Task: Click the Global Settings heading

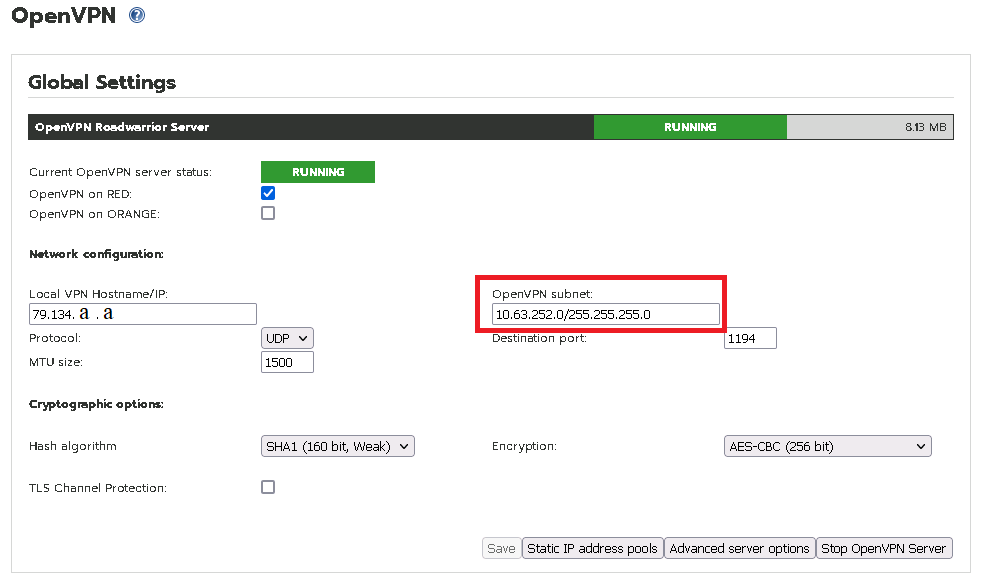Action: [102, 82]
